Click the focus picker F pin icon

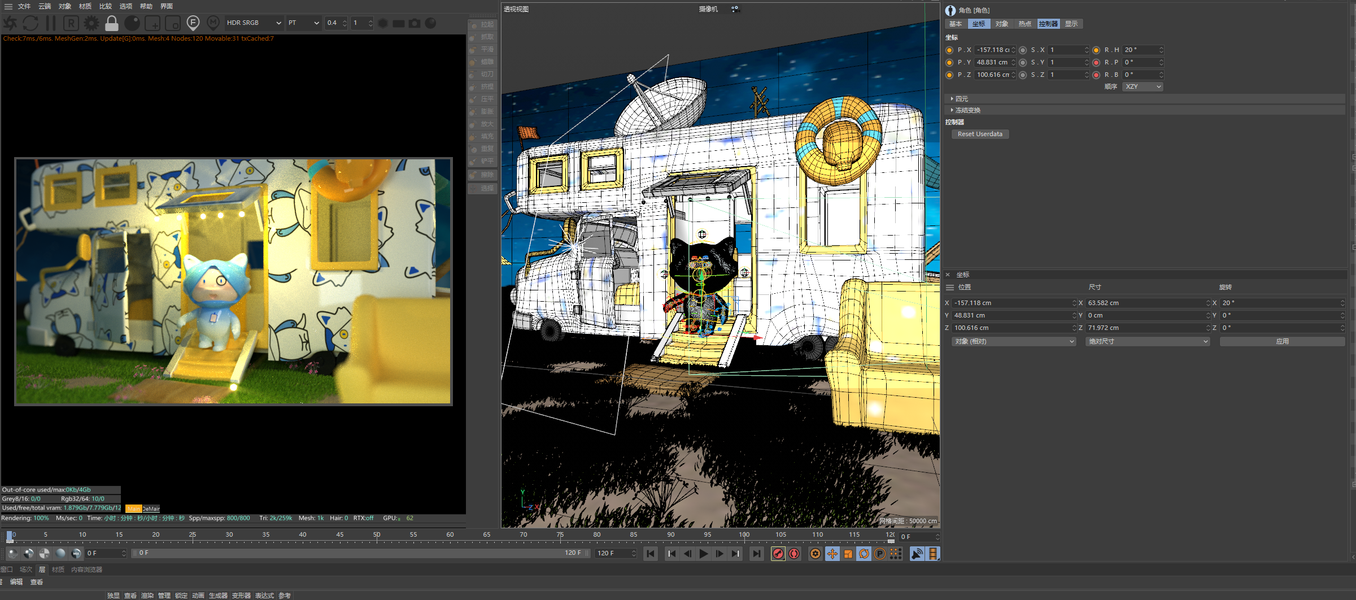193,22
